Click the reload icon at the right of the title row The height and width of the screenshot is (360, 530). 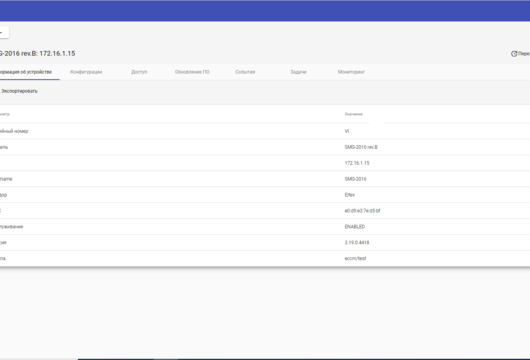514,53
